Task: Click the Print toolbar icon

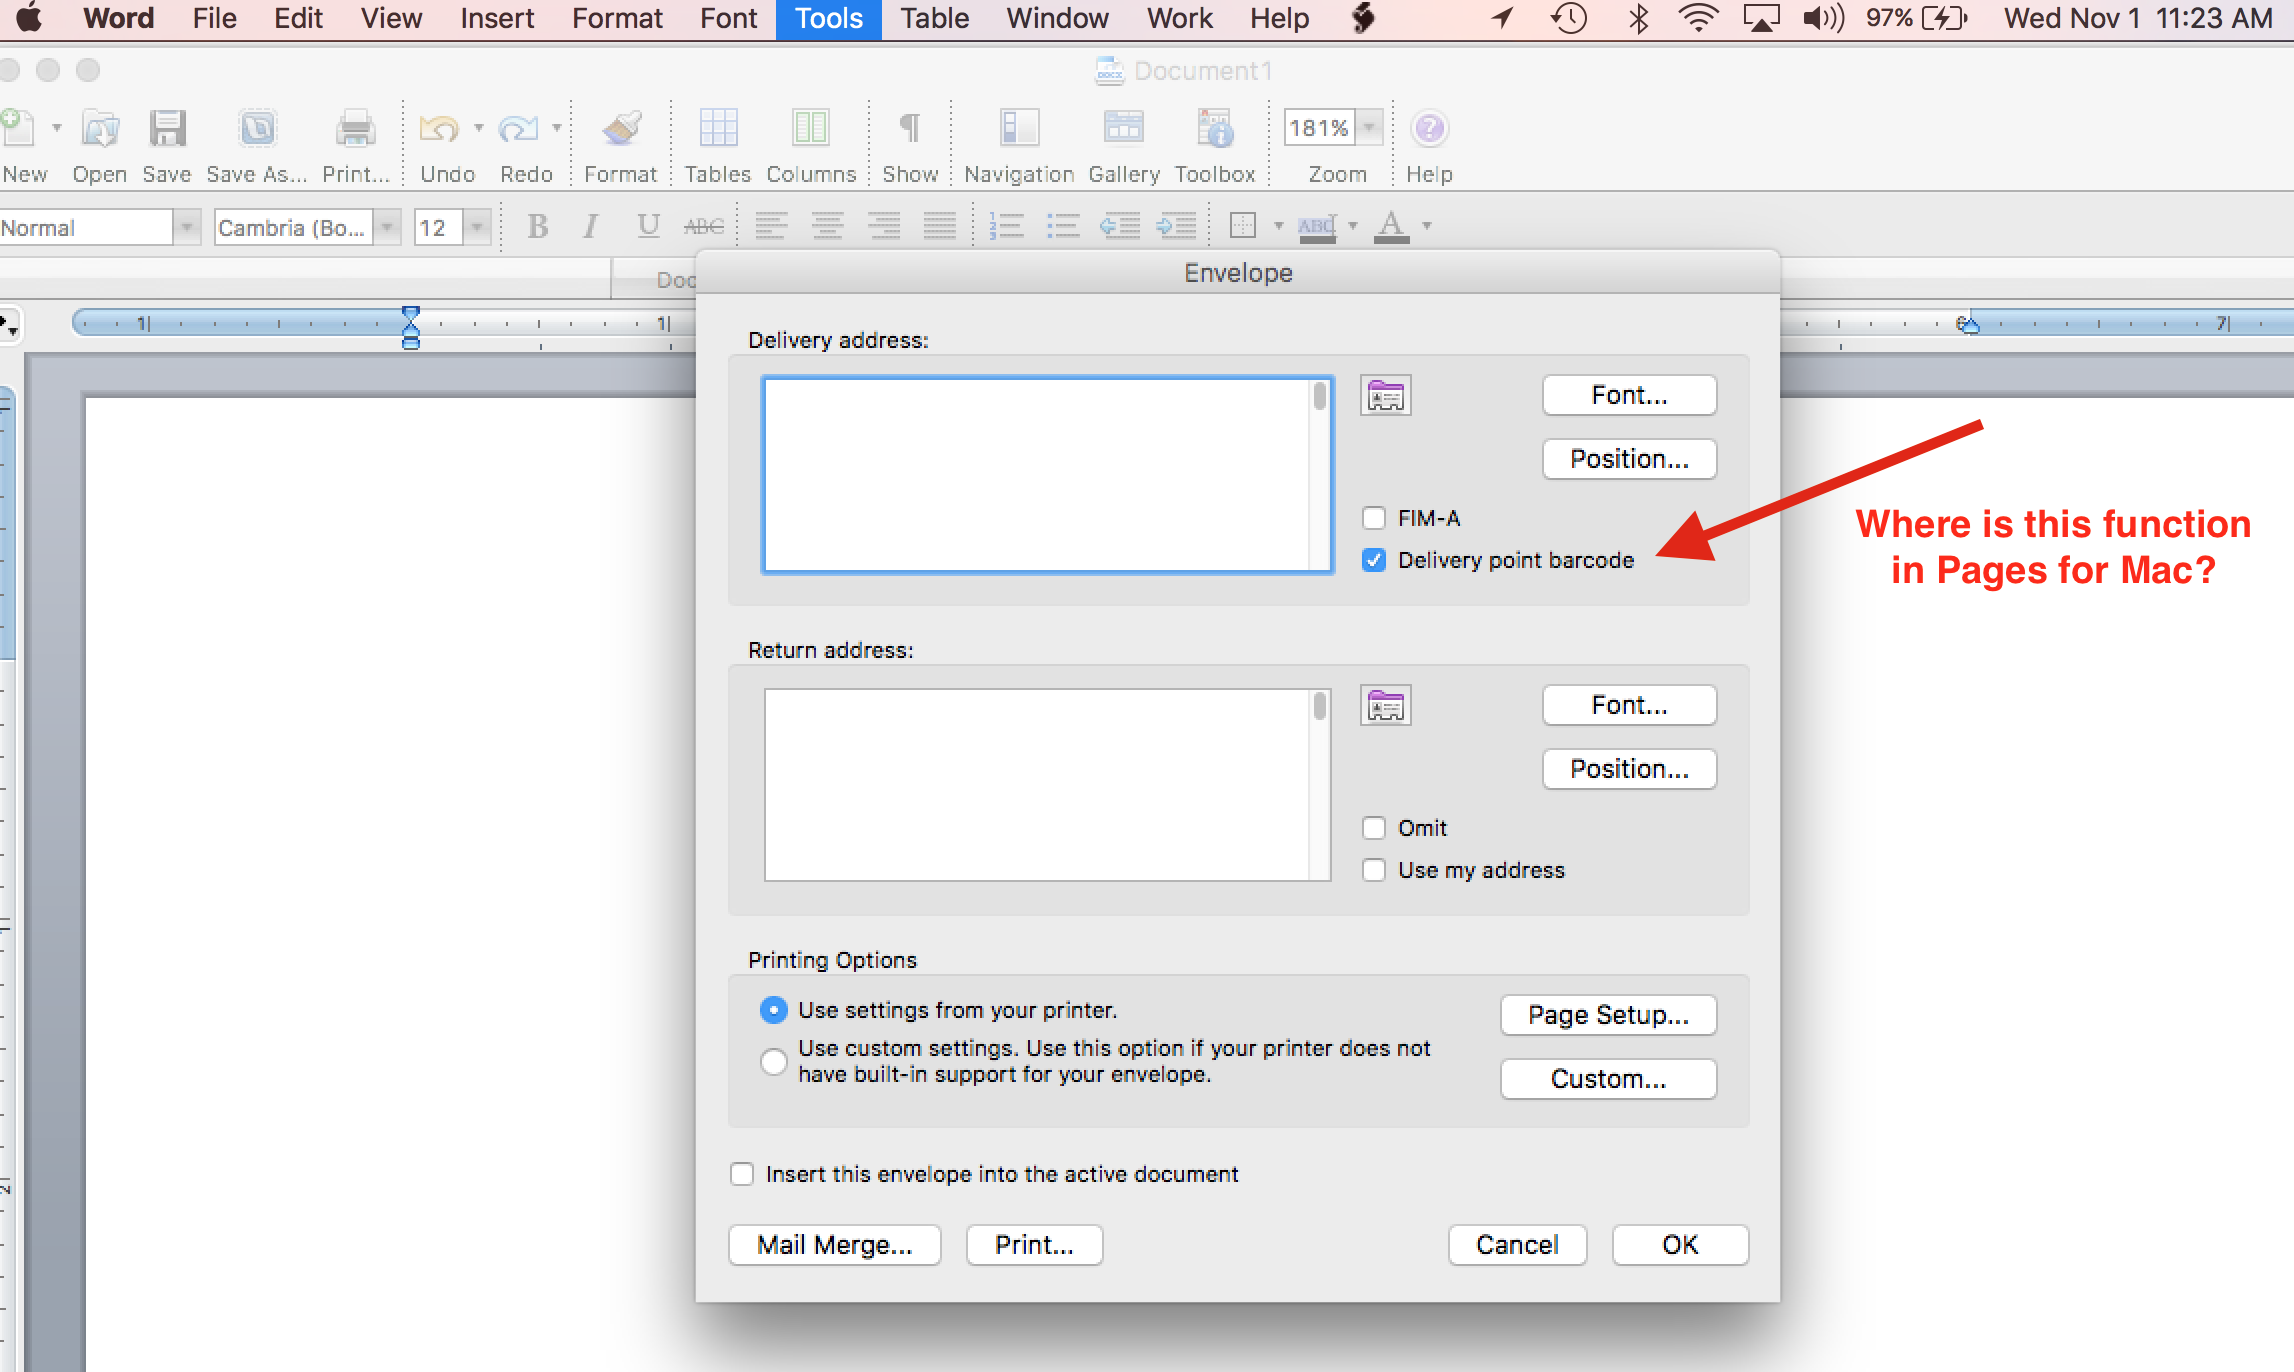Action: tap(355, 130)
